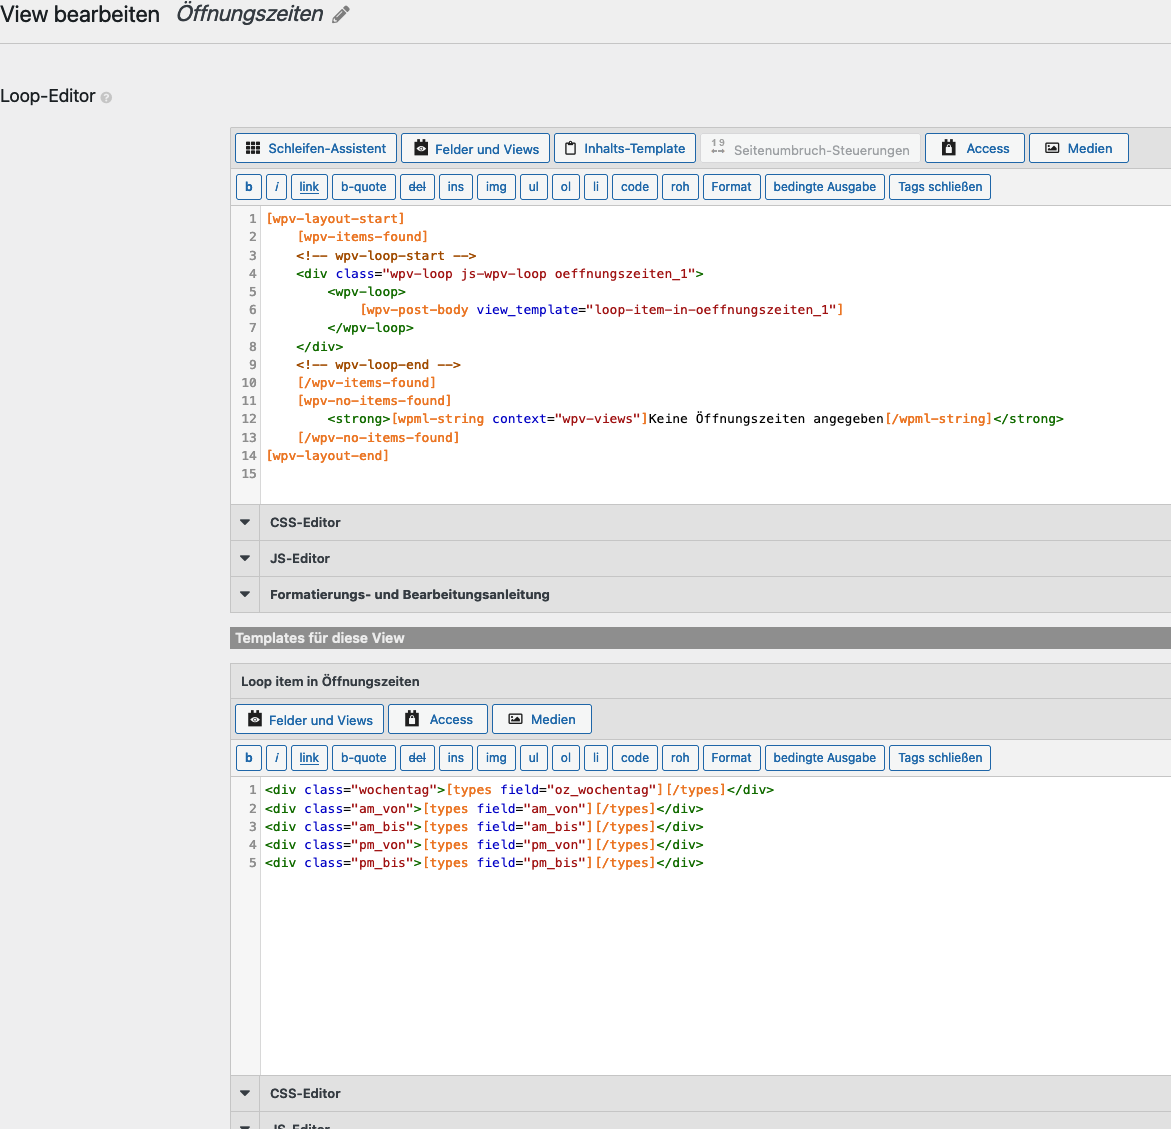1171x1129 pixels.
Task: Click the Inhalts-Template clipboard button
Action: tap(624, 148)
